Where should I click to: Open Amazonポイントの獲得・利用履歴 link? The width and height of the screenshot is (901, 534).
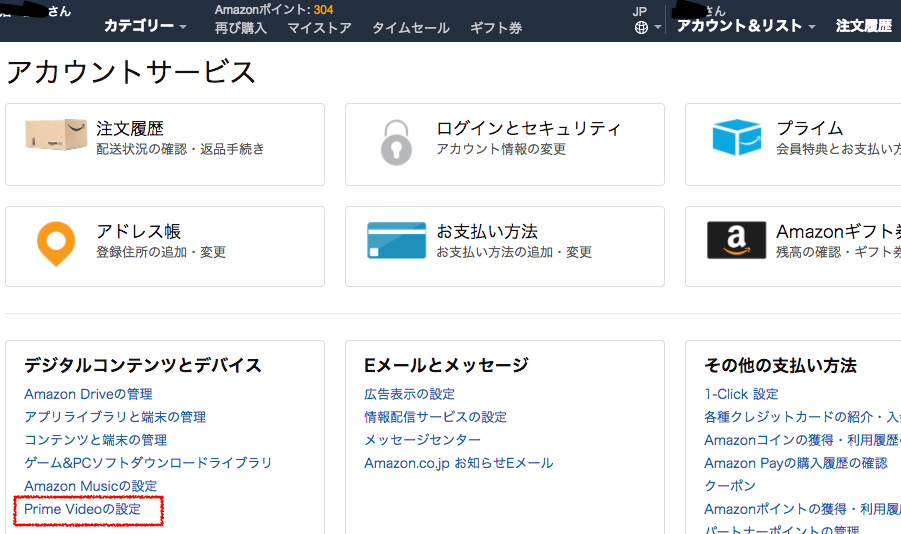[803, 509]
